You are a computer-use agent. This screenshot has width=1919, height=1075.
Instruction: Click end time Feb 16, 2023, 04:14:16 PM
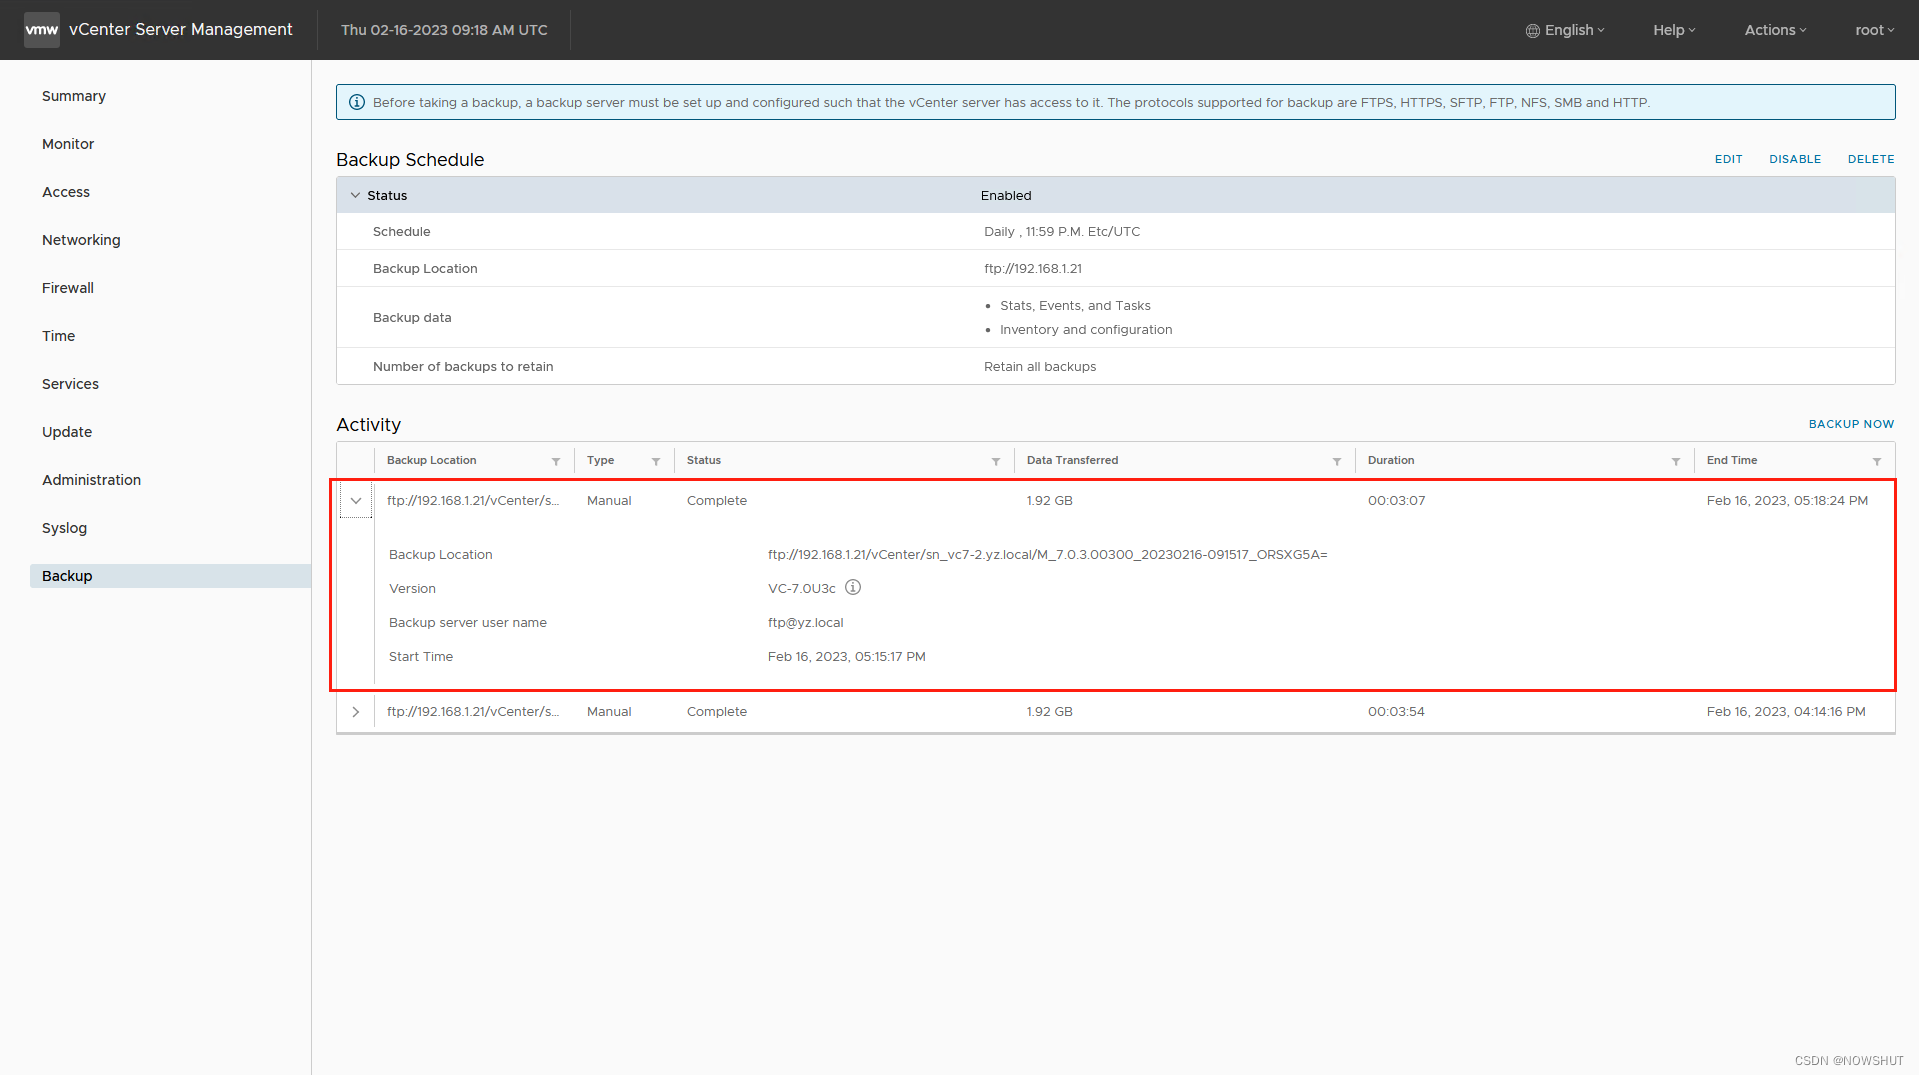pyautogui.click(x=1786, y=712)
